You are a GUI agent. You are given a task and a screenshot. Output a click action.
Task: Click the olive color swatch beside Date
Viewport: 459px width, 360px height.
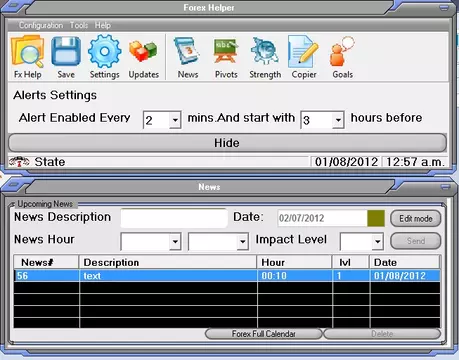(x=376, y=218)
